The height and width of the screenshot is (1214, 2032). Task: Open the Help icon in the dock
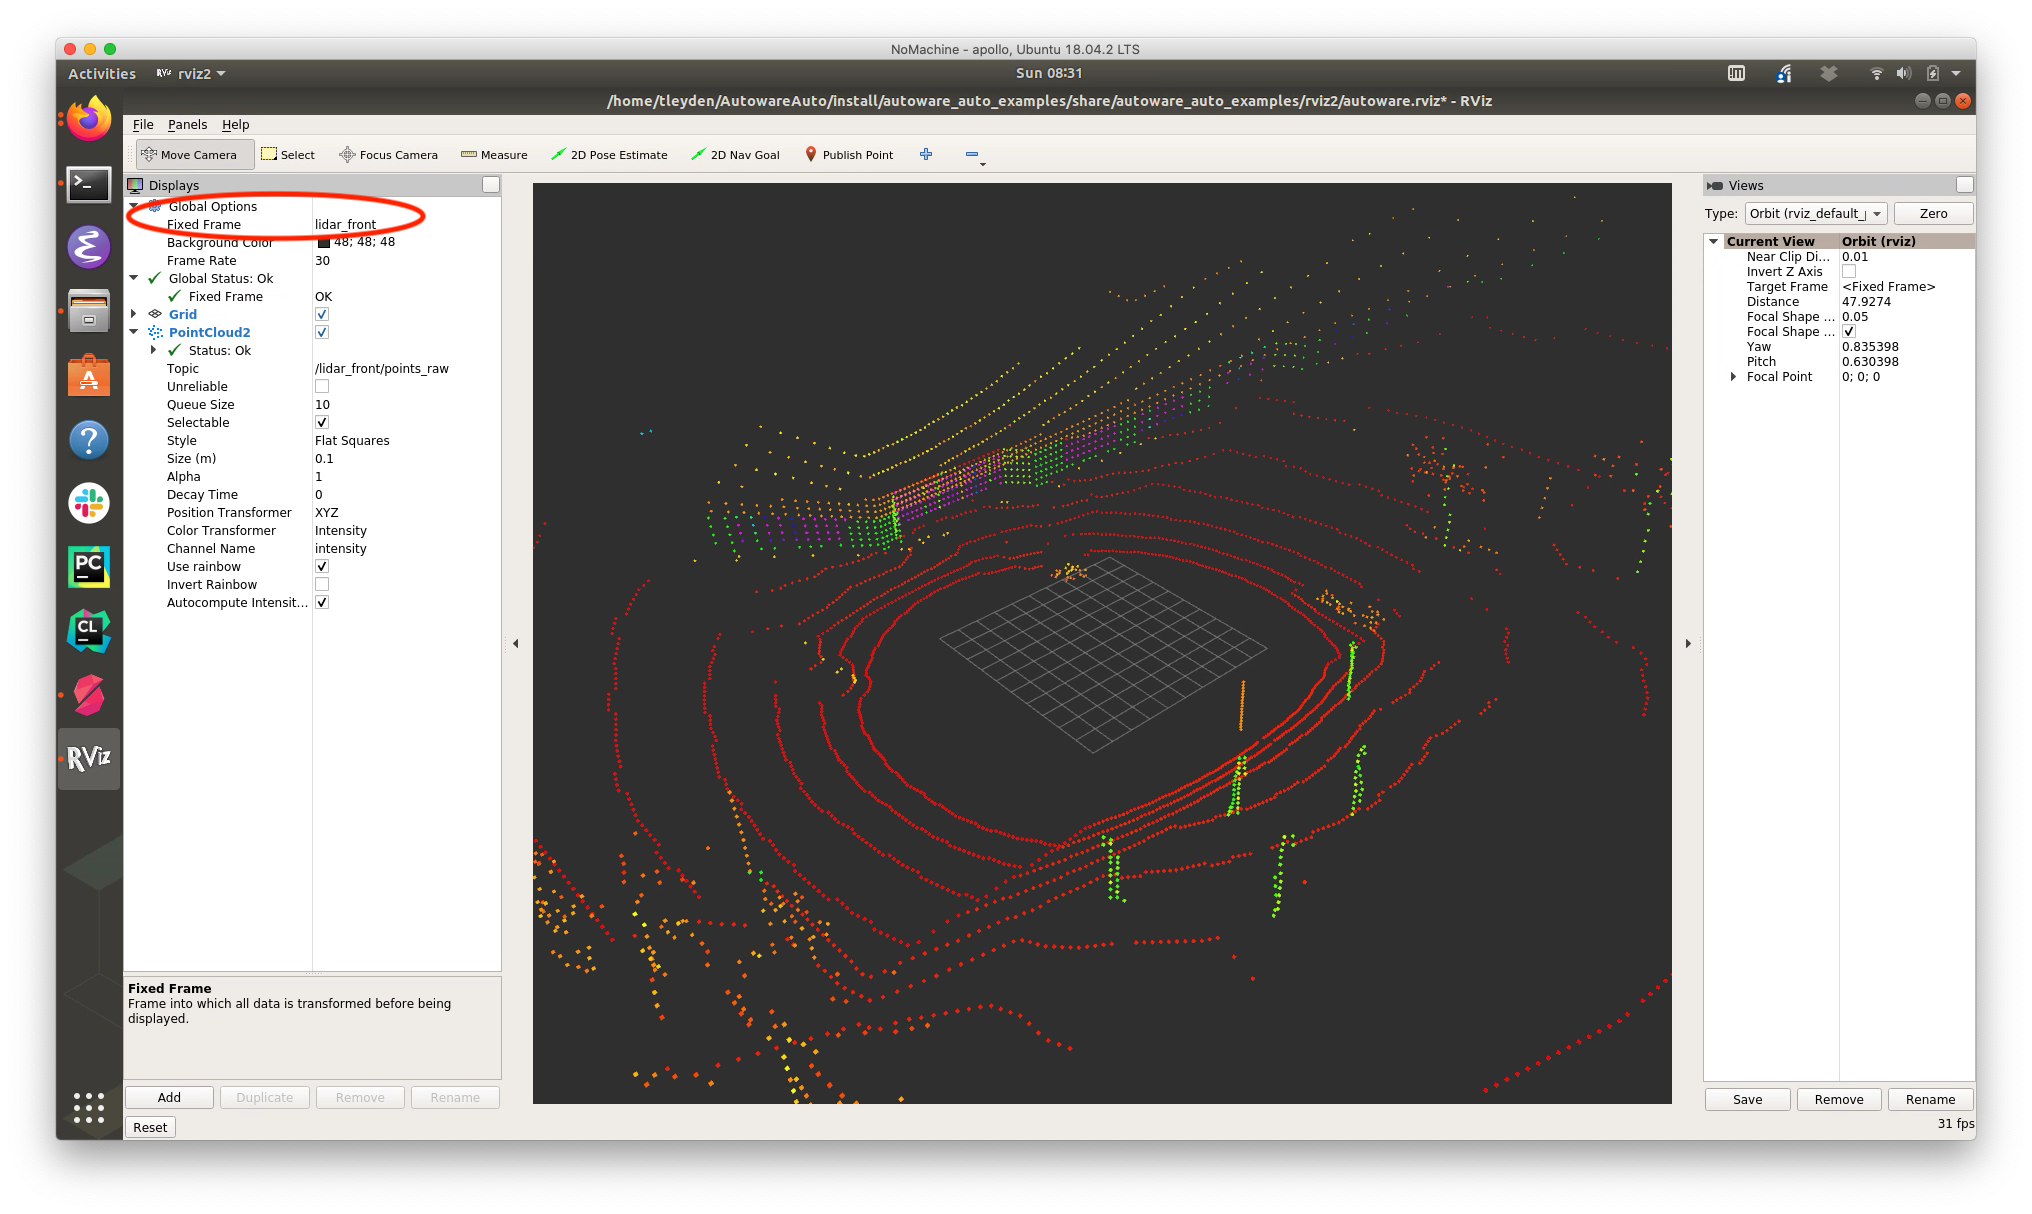coord(89,440)
